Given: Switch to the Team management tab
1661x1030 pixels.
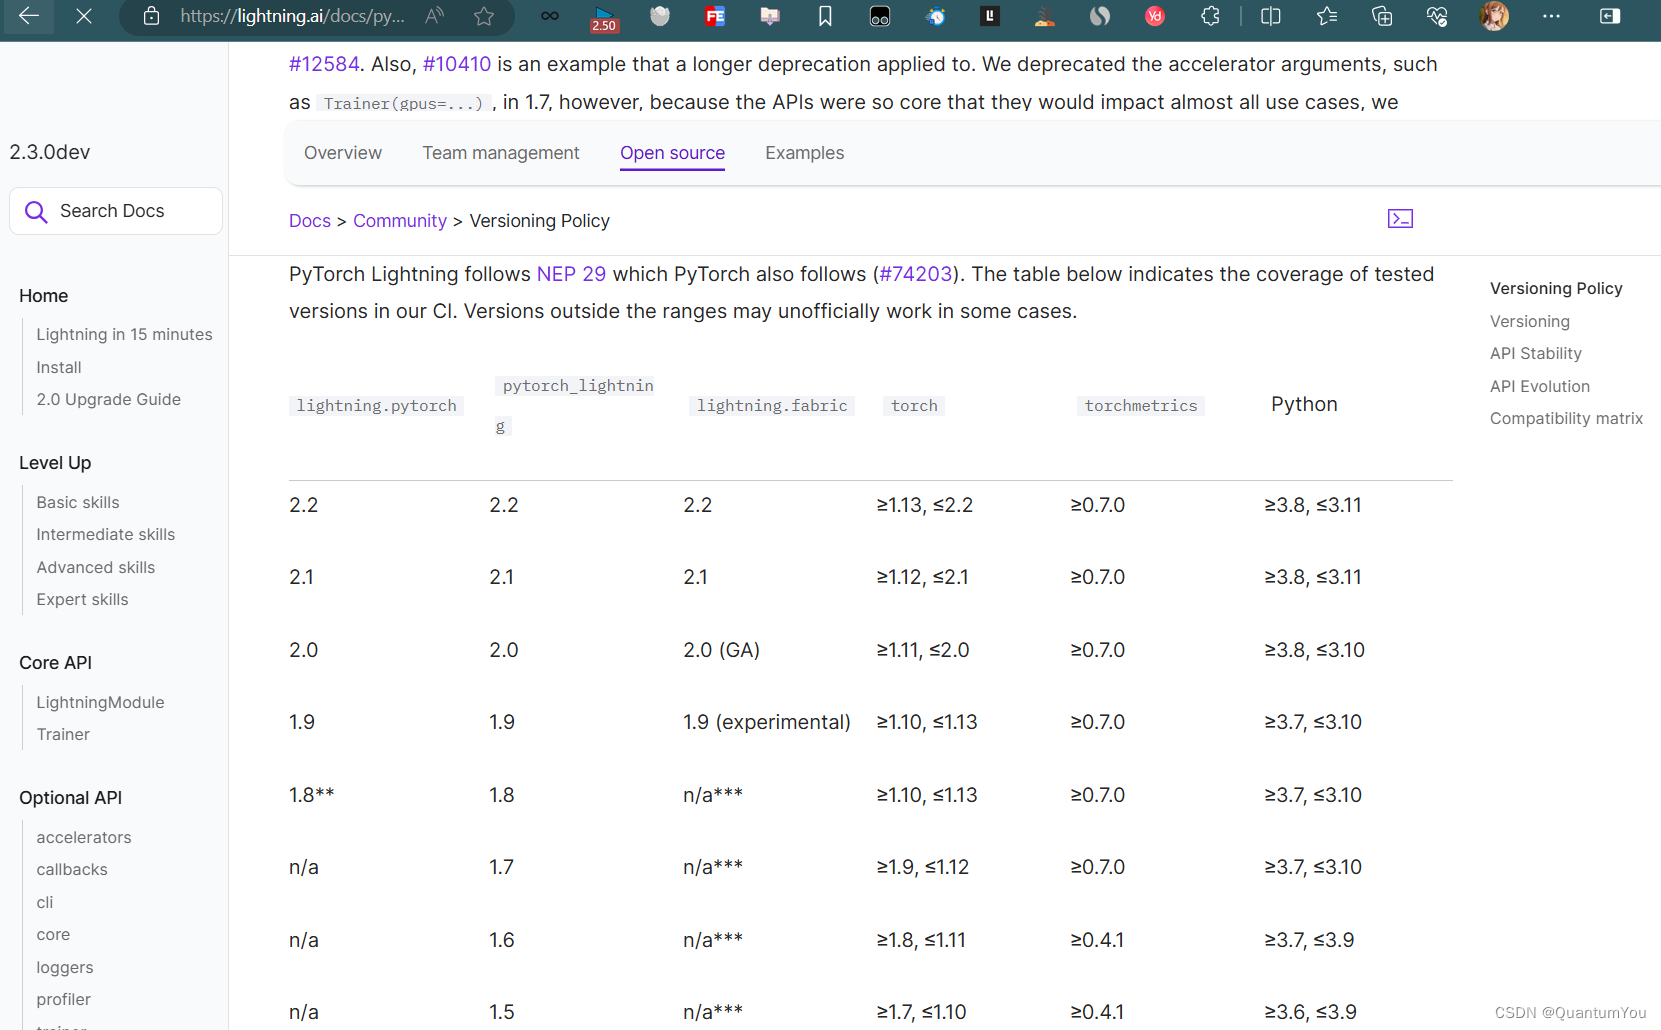Looking at the screenshot, I should point(501,153).
